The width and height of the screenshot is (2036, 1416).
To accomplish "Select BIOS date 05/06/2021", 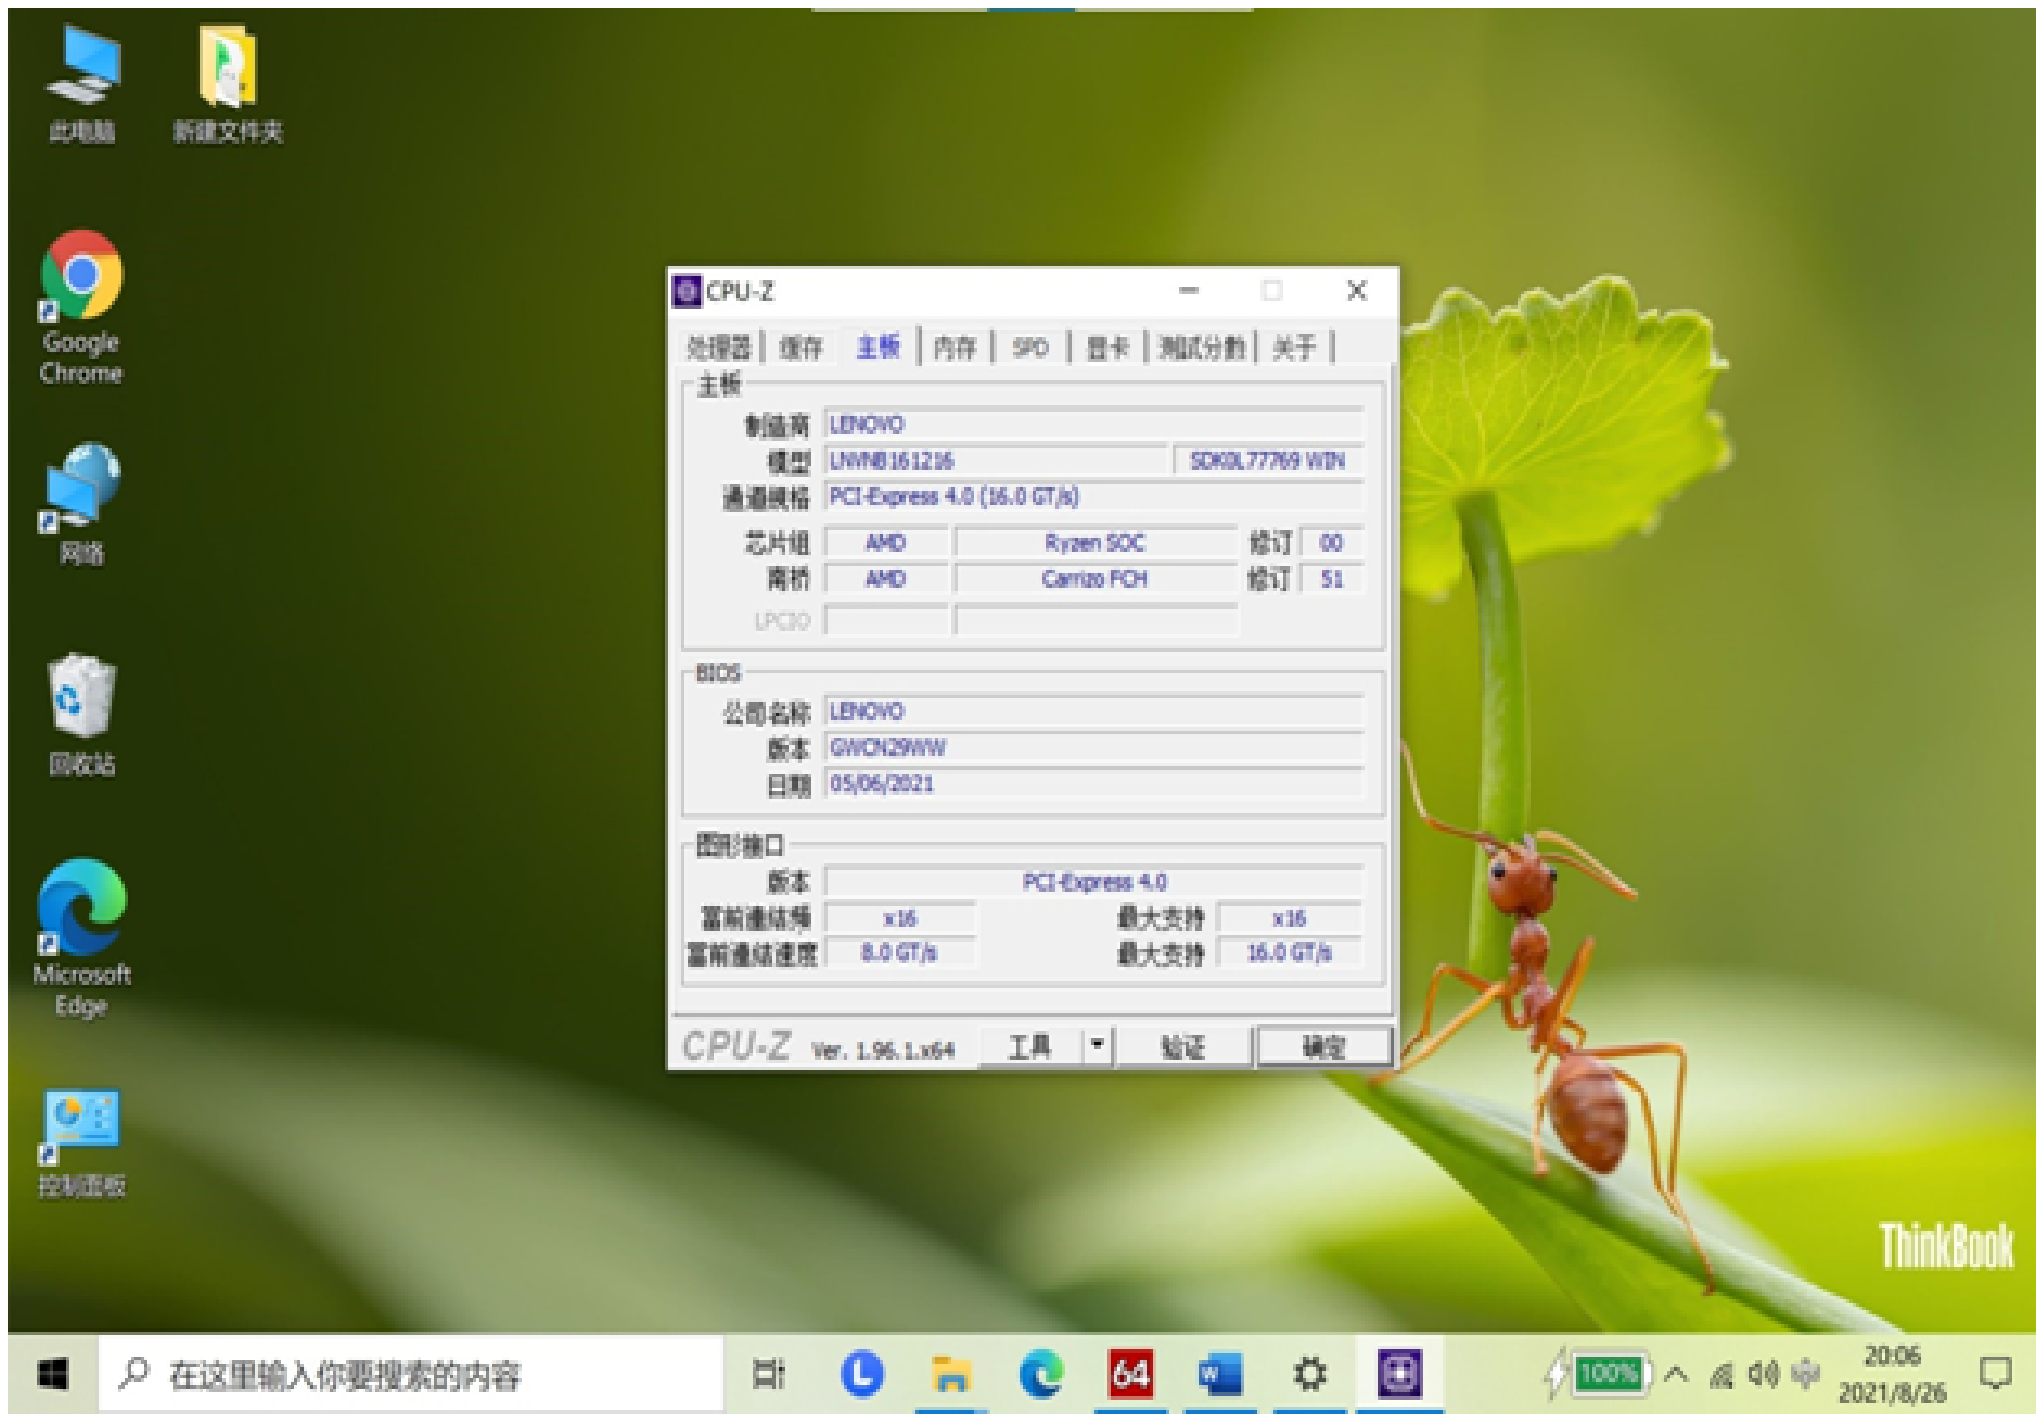I will [1094, 783].
